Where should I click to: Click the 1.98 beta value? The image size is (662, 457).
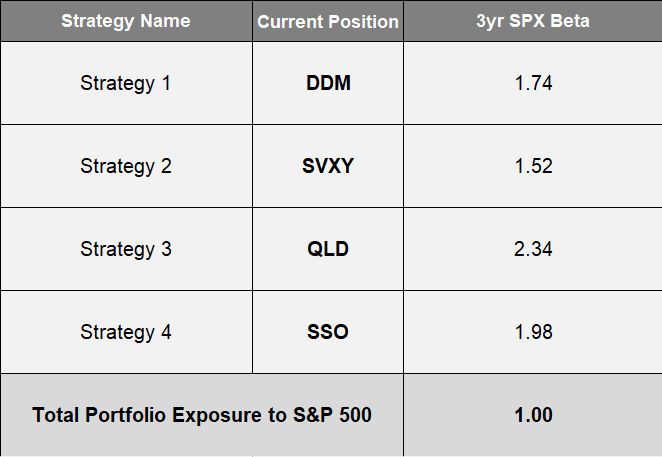point(533,332)
